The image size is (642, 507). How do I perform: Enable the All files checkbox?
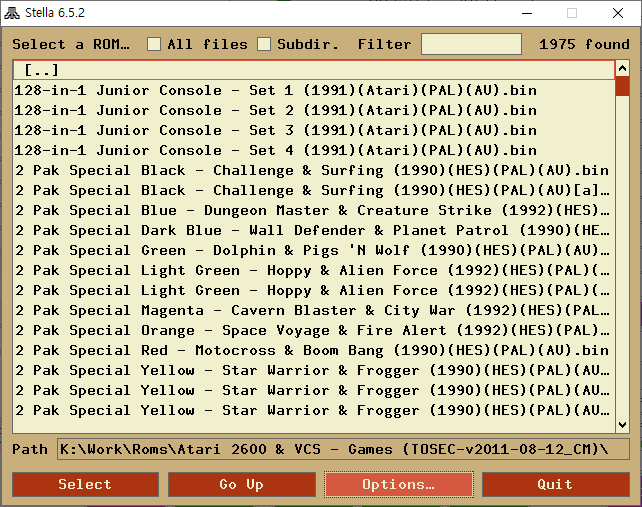click(x=154, y=44)
